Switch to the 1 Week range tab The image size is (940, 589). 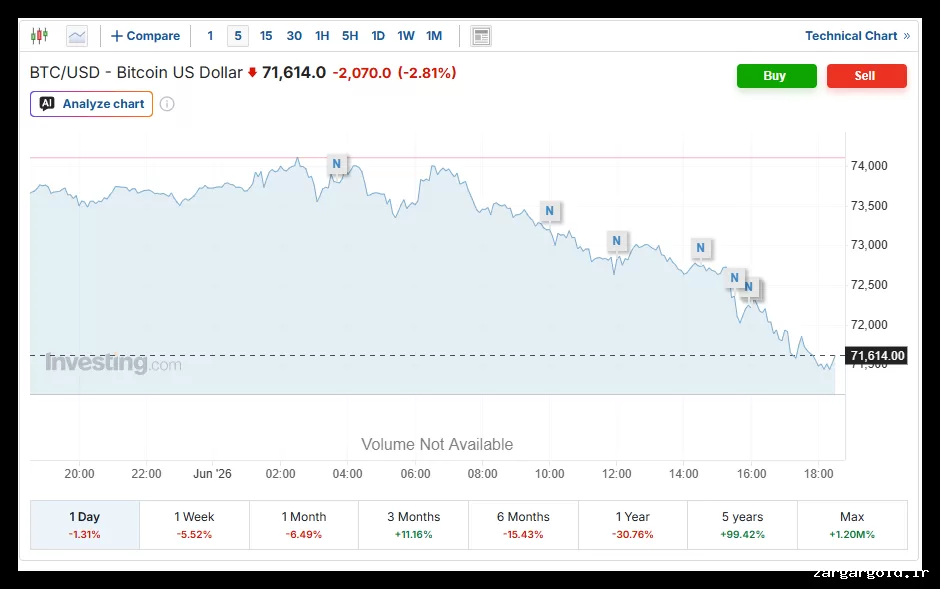[x=194, y=525]
